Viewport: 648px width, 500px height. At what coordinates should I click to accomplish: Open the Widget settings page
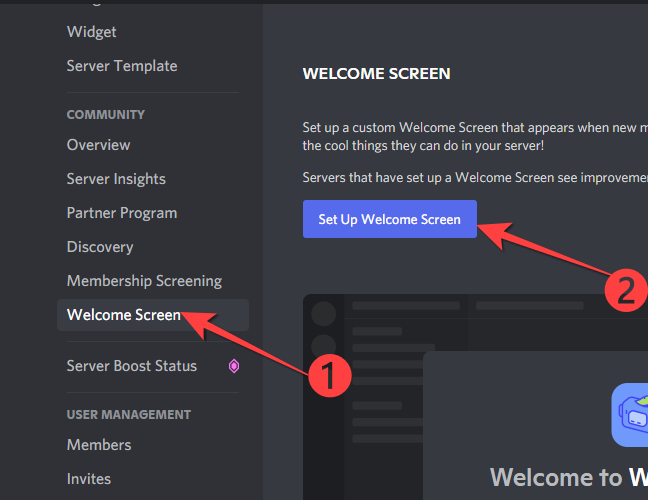[x=92, y=32]
